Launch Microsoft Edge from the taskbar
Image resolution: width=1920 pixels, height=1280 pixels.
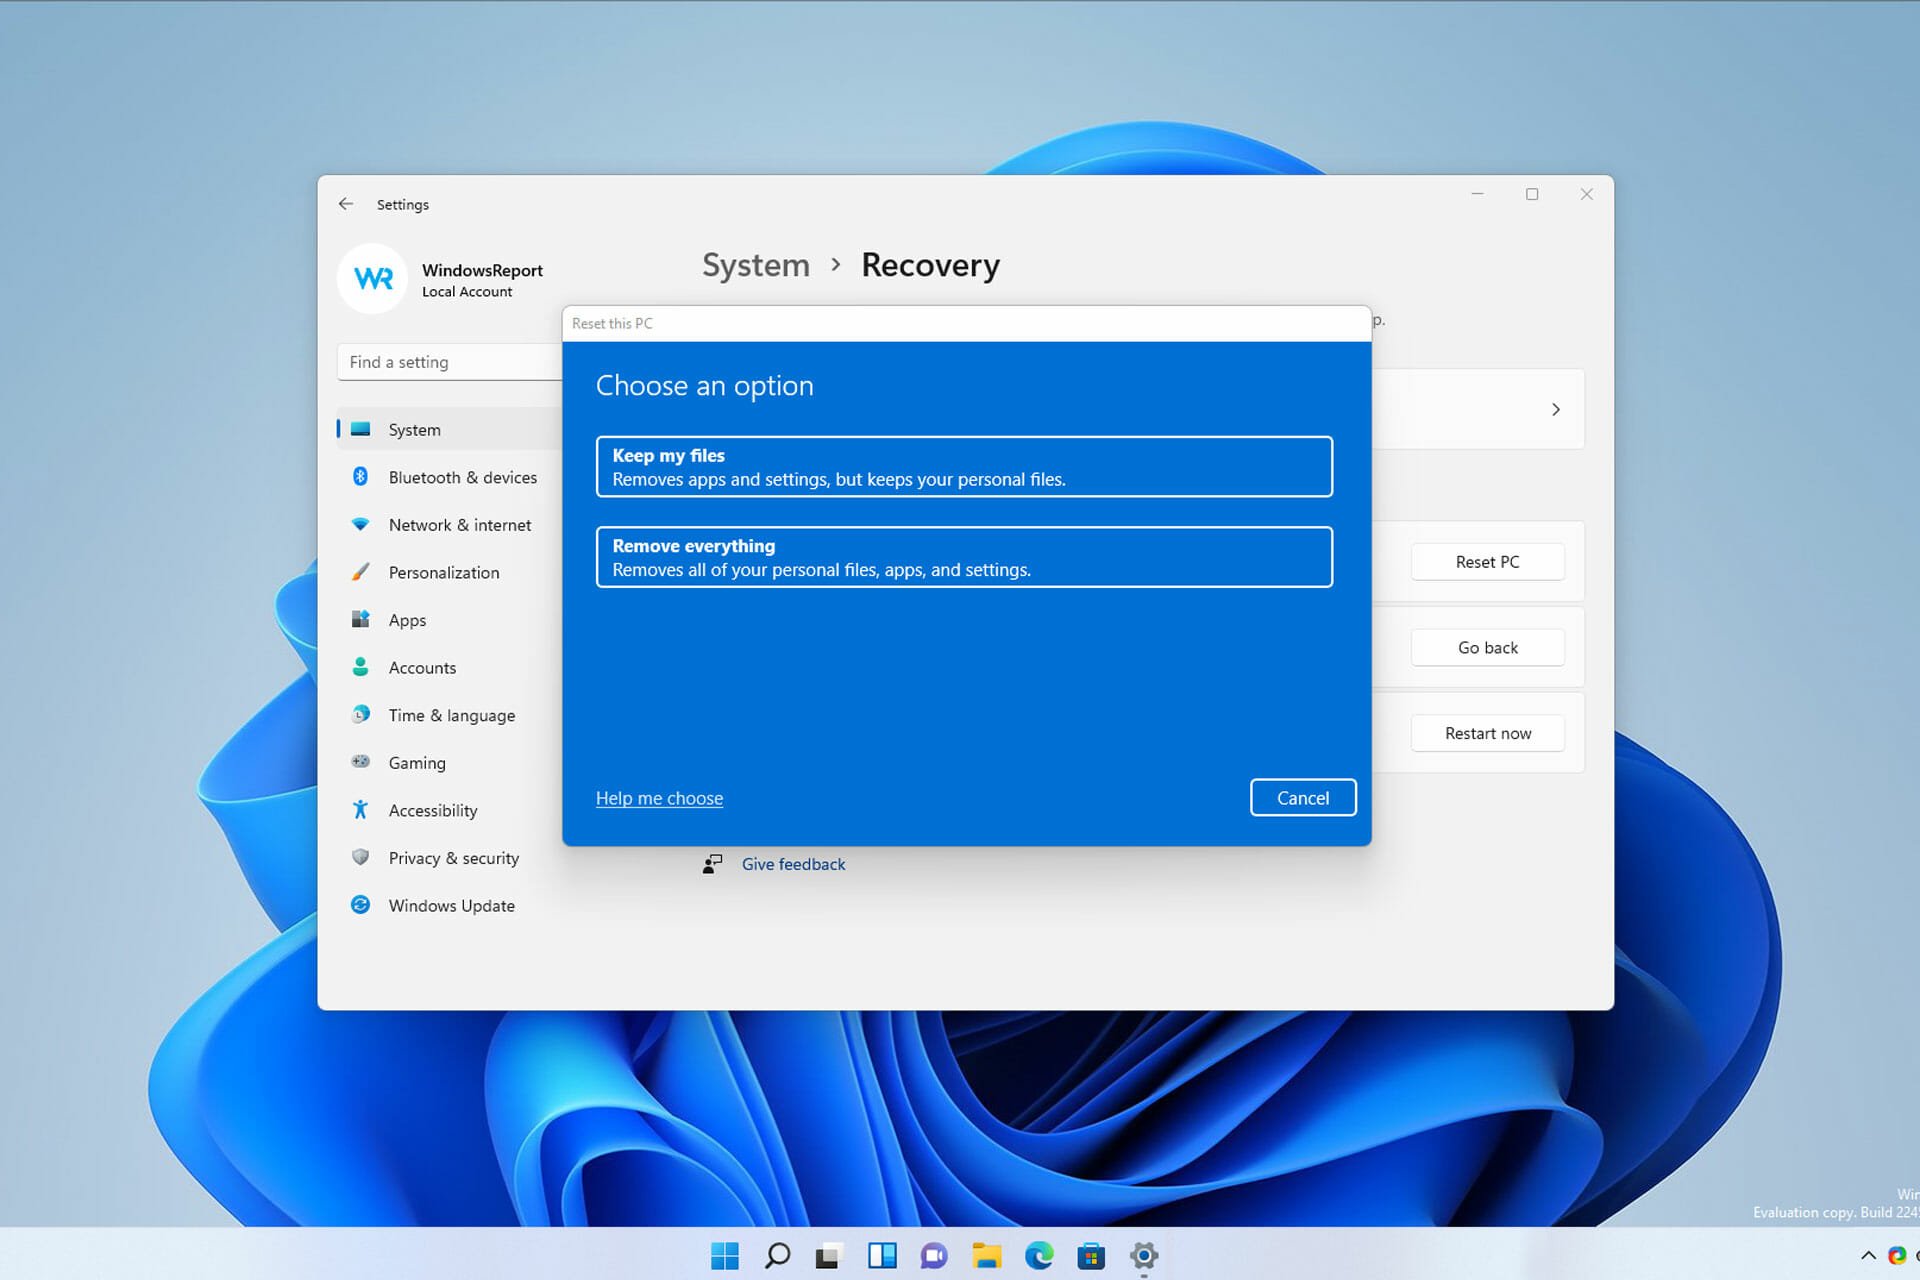(x=1040, y=1255)
